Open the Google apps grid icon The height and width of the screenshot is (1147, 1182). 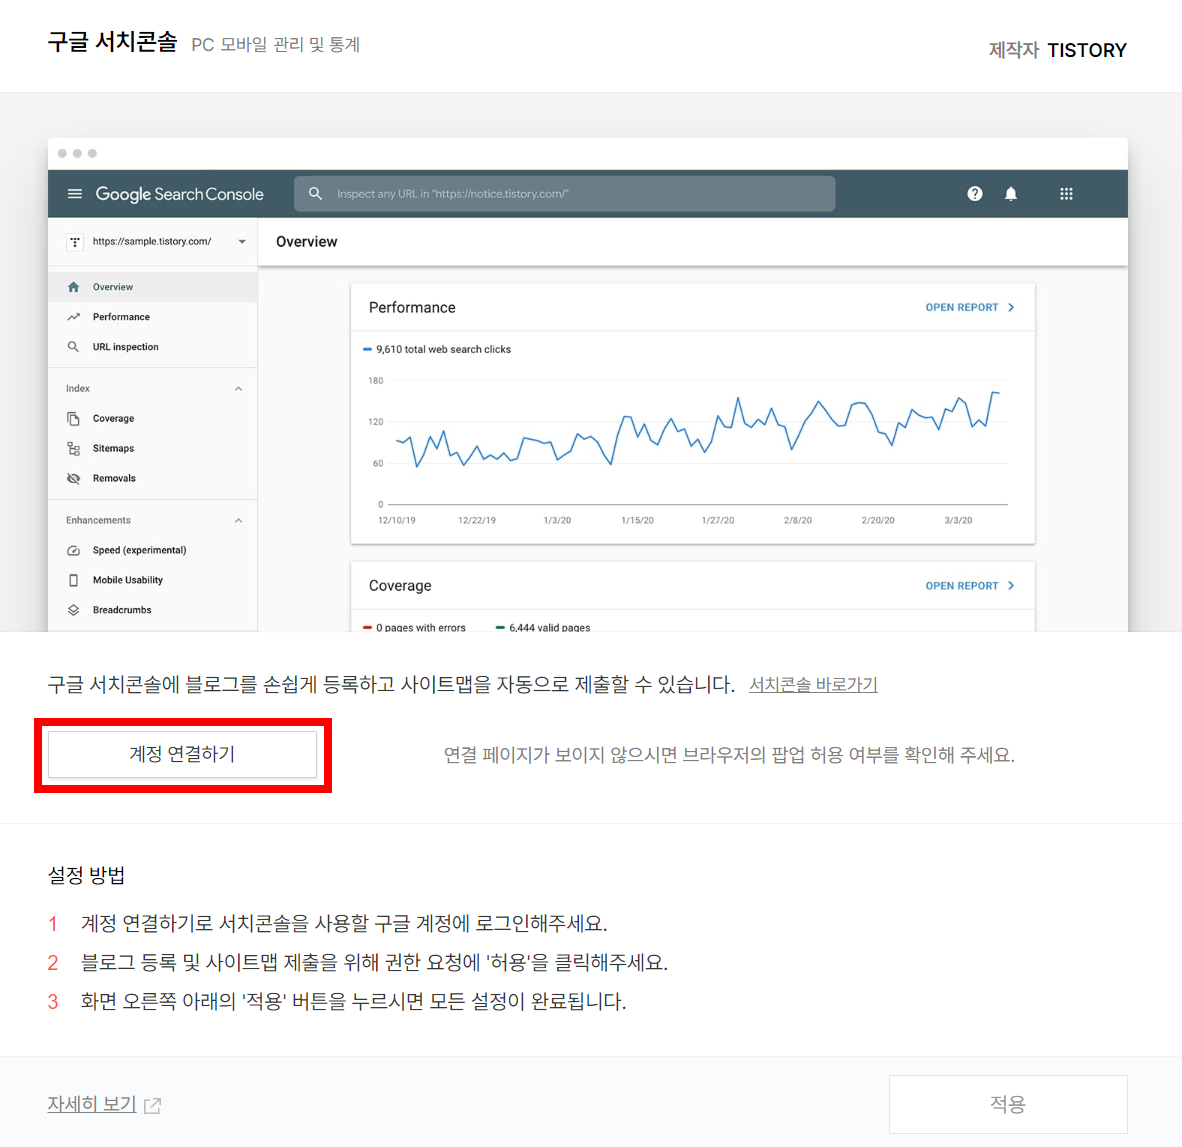(1066, 194)
